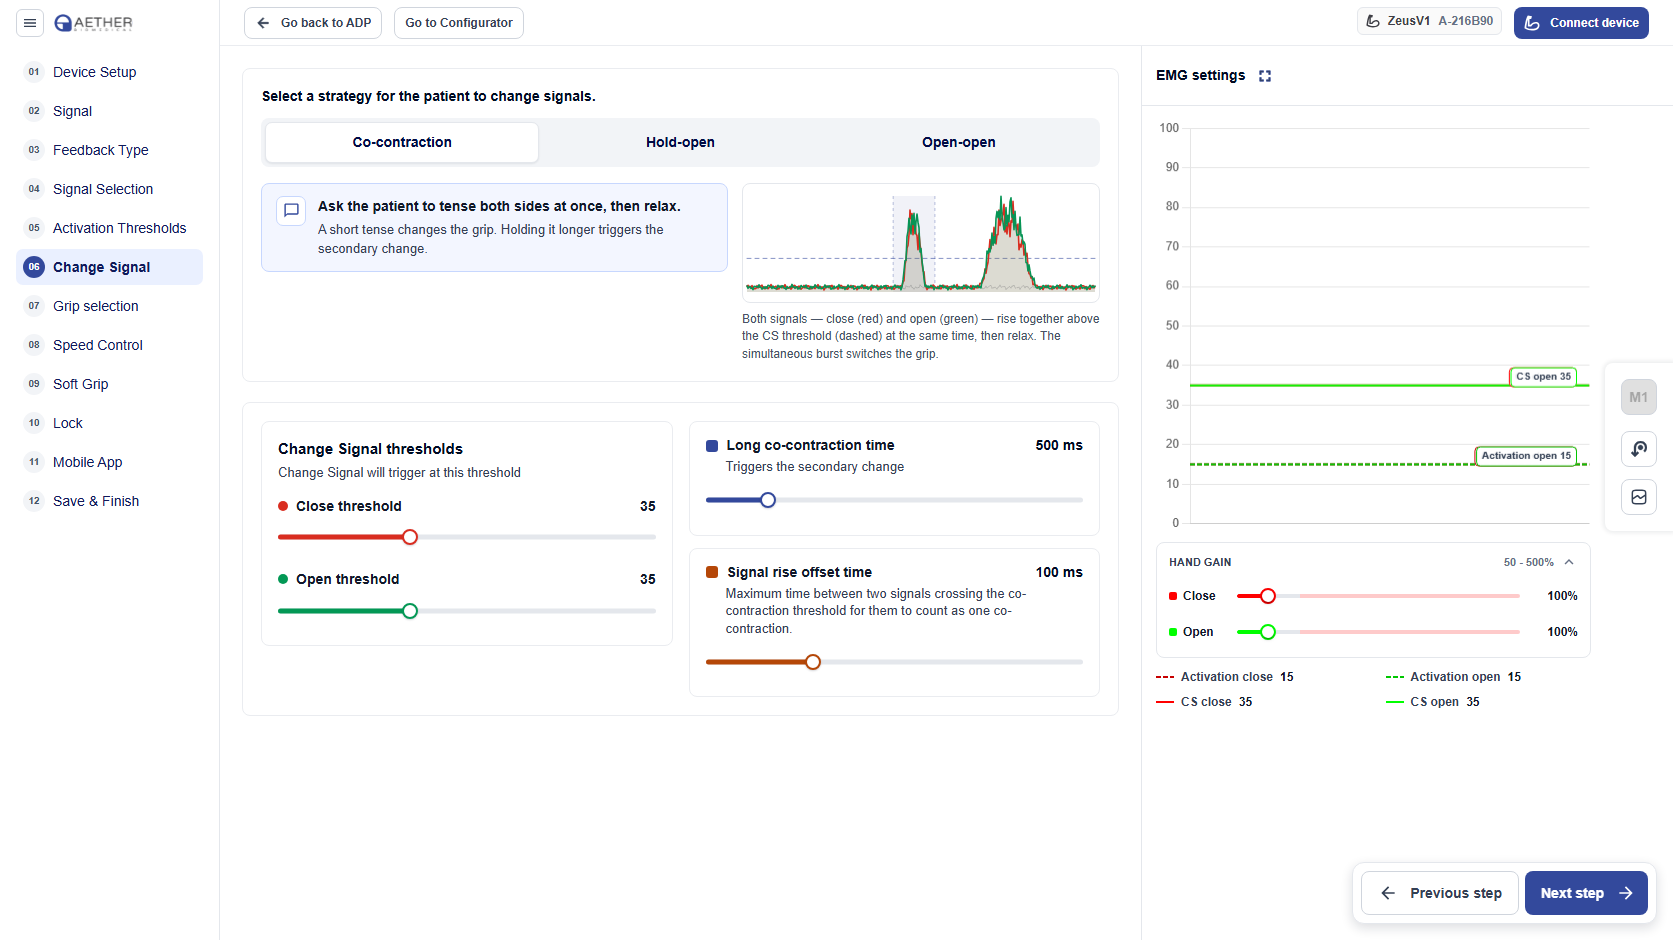Click the CS close 35 legend entry
This screenshot has width=1673, height=940.
click(1204, 702)
